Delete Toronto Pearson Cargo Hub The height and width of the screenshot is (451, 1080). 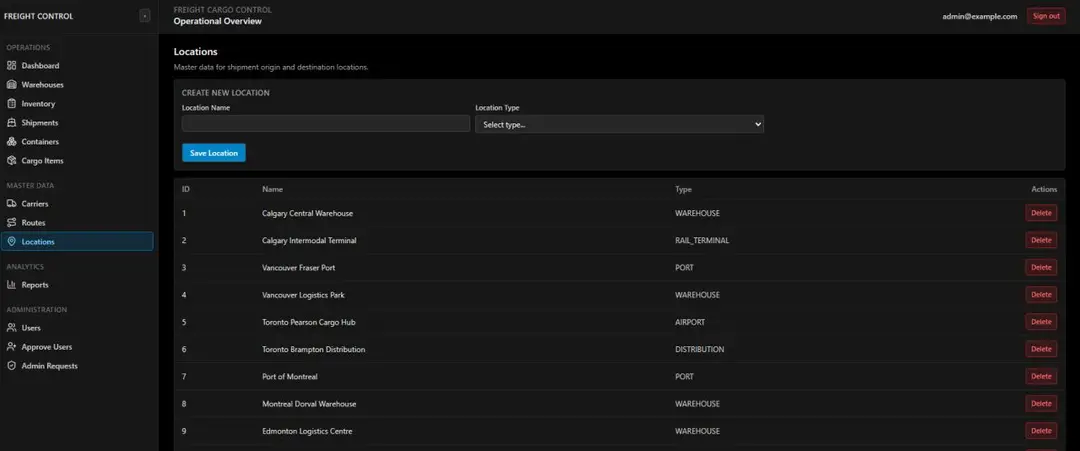coord(1041,322)
